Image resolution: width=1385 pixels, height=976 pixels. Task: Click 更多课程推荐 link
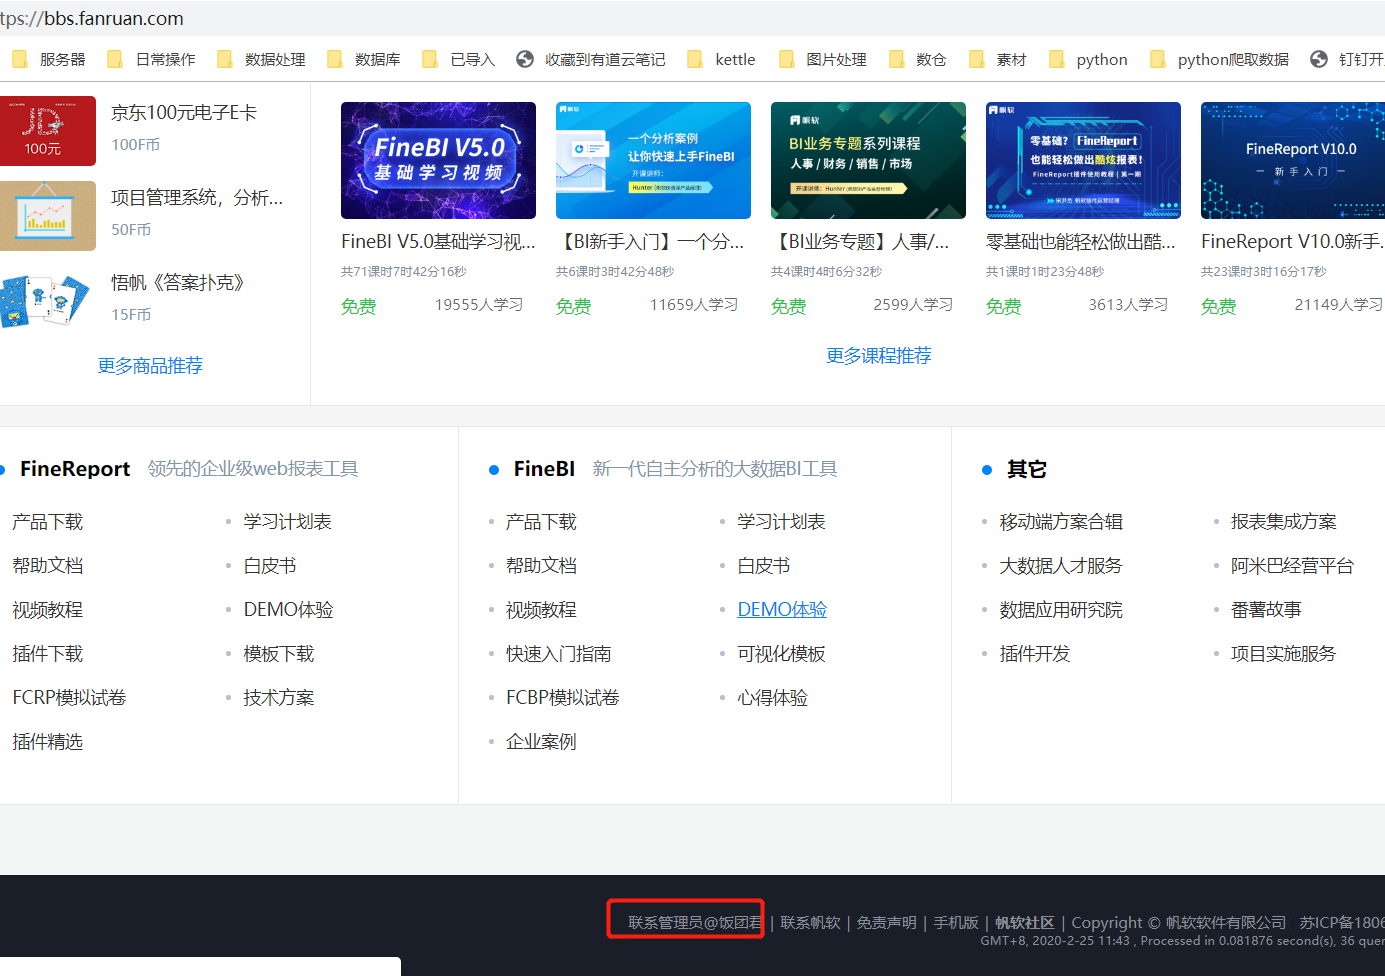tap(879, 356)
